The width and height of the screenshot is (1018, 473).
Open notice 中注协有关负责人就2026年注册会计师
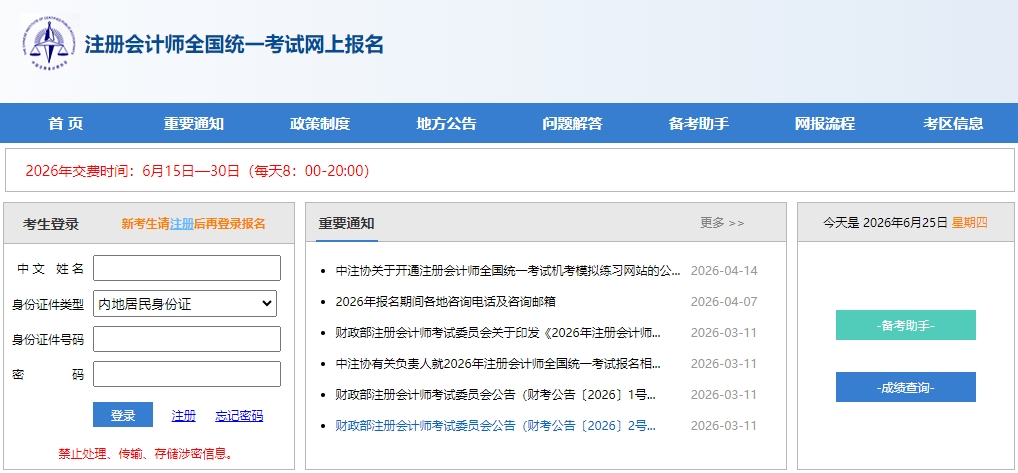pyautogui.click(x=498, y=364)
